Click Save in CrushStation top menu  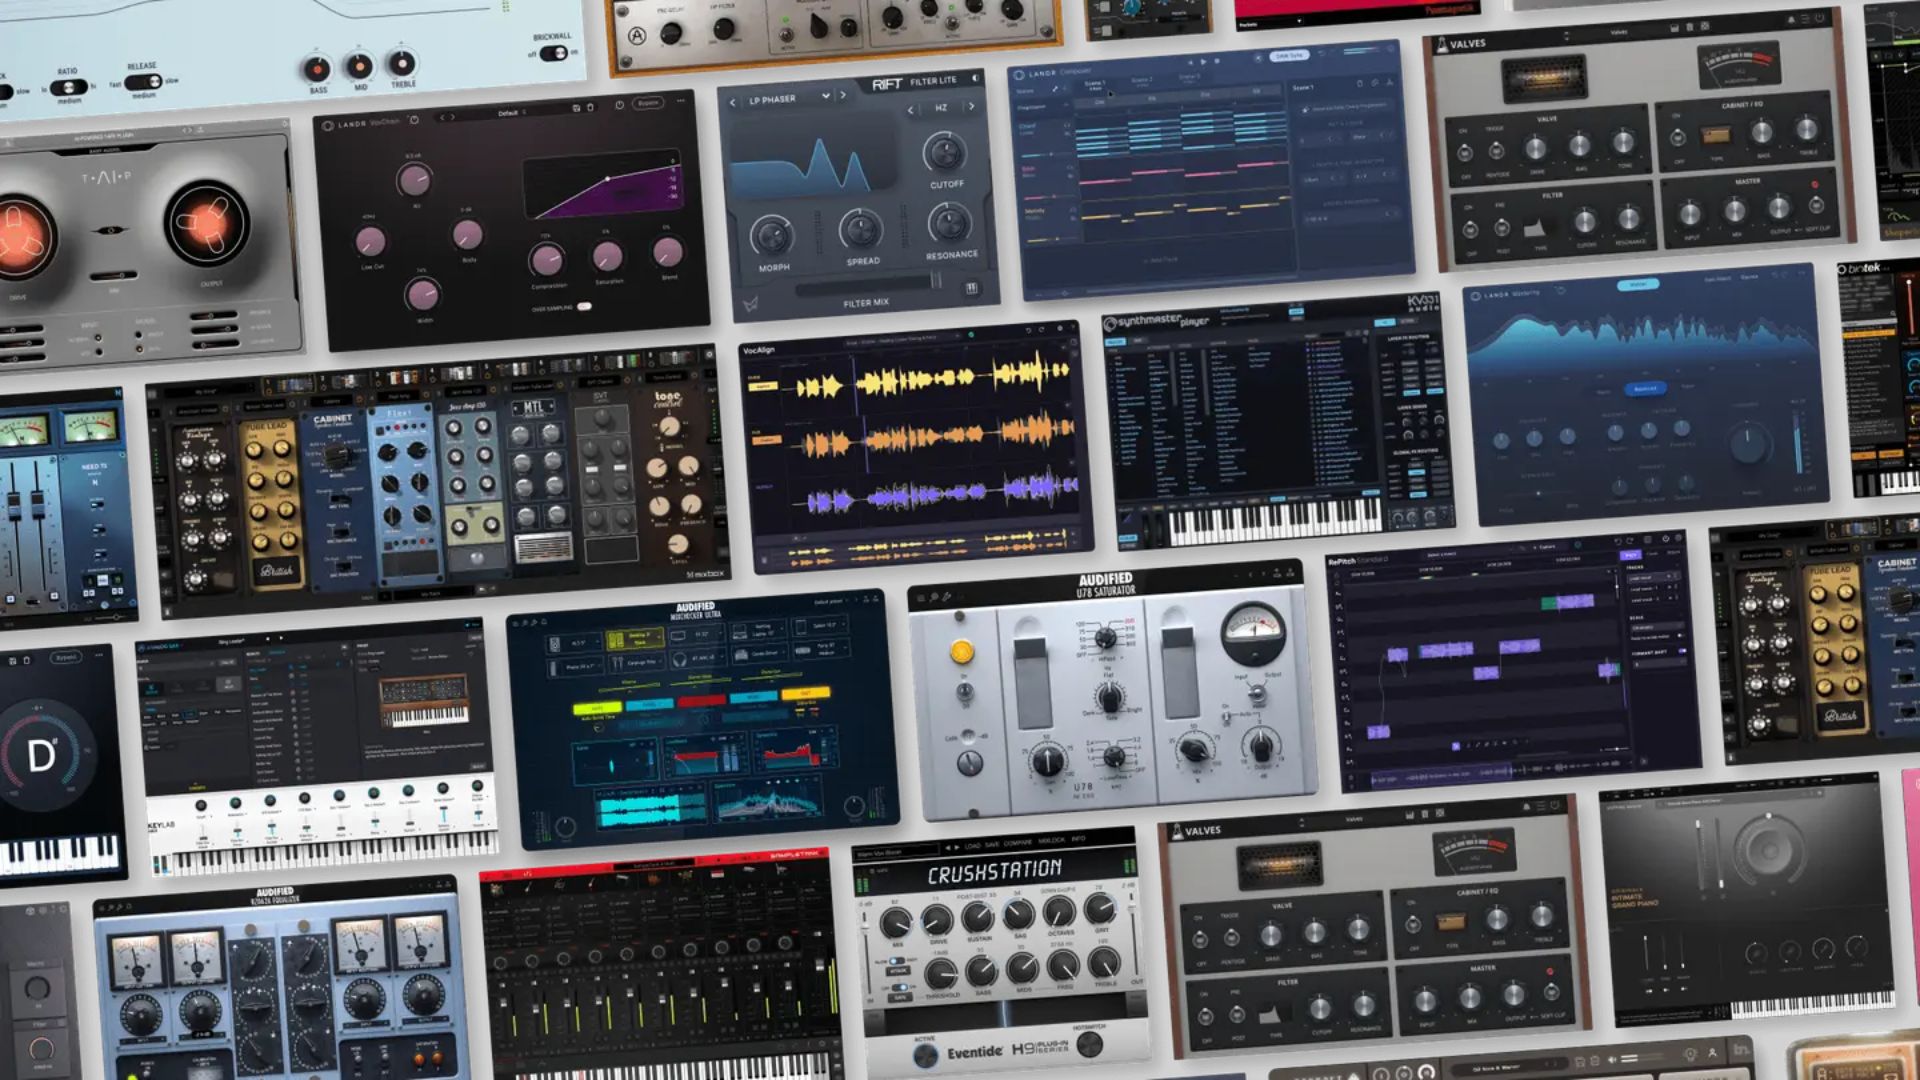coord(991,844)
